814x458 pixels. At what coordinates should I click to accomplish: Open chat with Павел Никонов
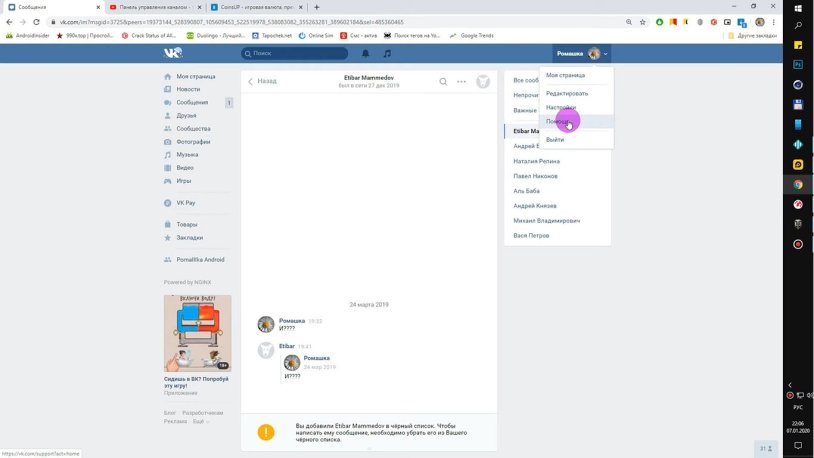coord(535,176)
